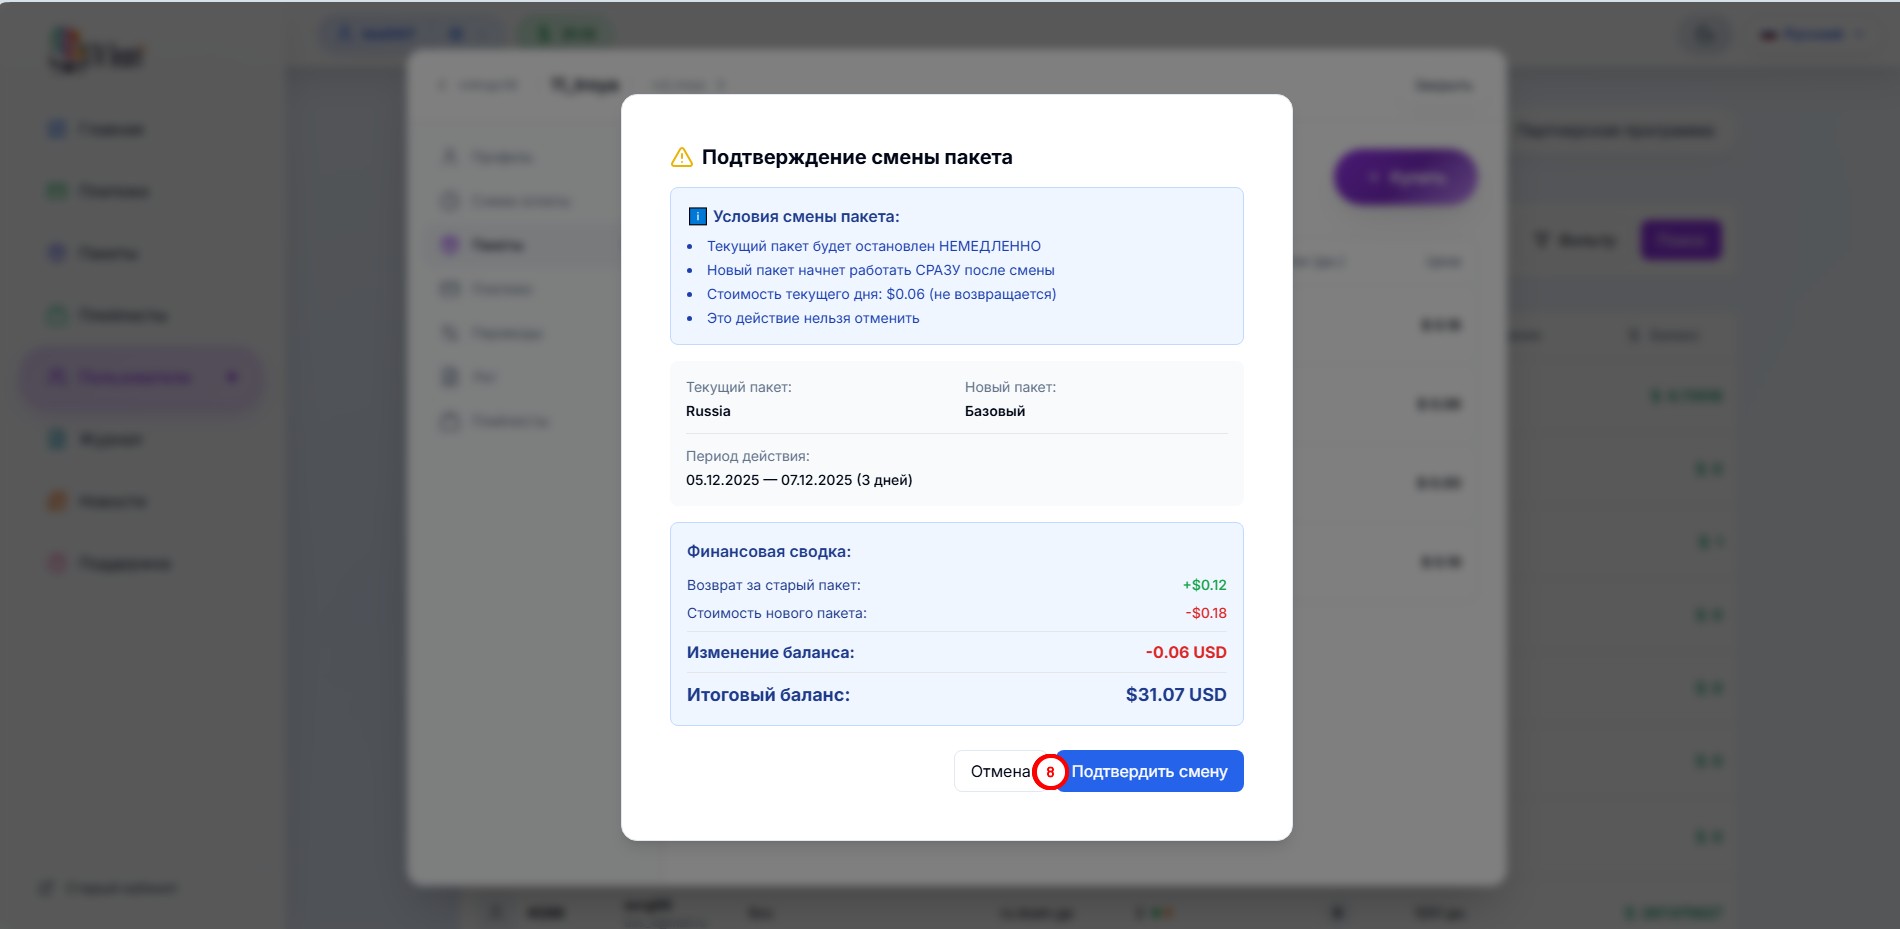Click the blue Главная sidebar icon
The width and height of the screenshot is (1900, 929).
click(58, 129)
